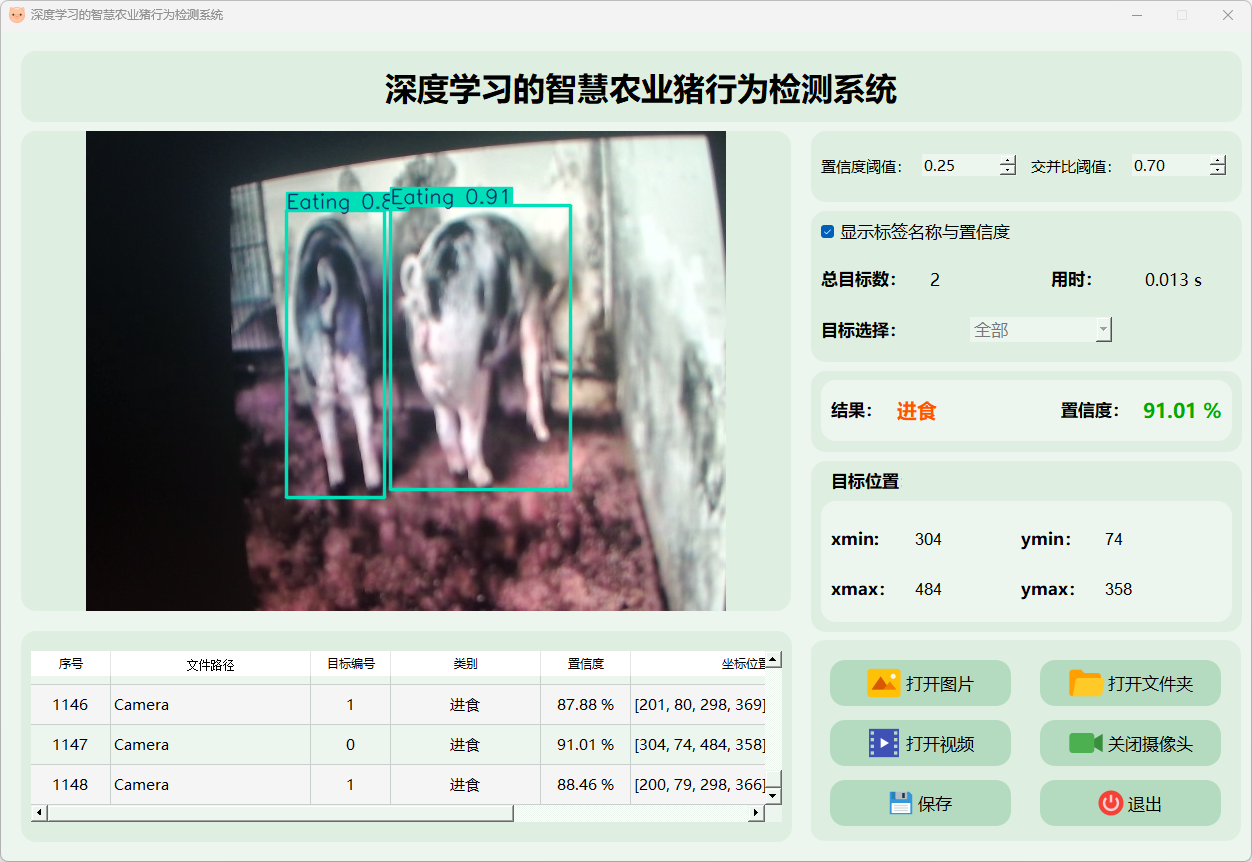Screen dimensions: 1252x862
Task: Click the IoU threshold field showing 0.70
Action: pyautogui.click(x=1168, y=166)
